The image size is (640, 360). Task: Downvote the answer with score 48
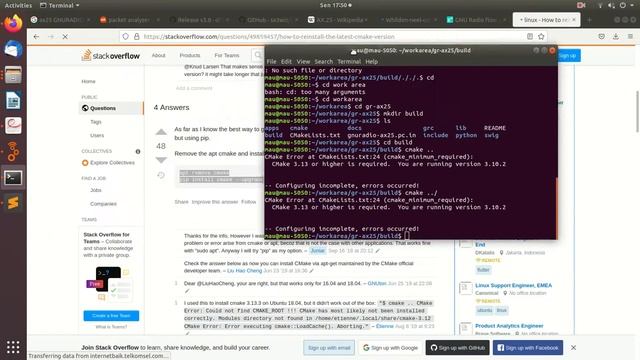pyautogui.click(x=161, y=160)
